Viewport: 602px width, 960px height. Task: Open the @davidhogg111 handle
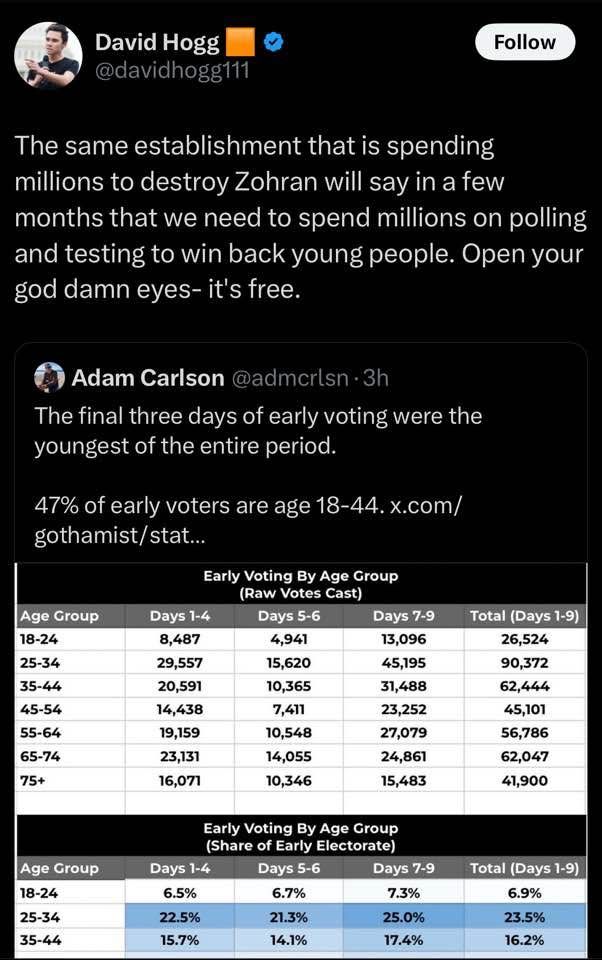171,70
